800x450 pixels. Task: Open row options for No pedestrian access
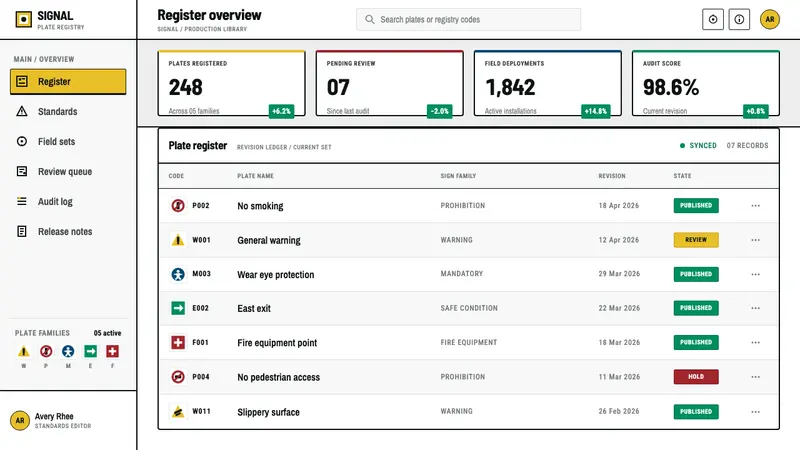[756, 377]
